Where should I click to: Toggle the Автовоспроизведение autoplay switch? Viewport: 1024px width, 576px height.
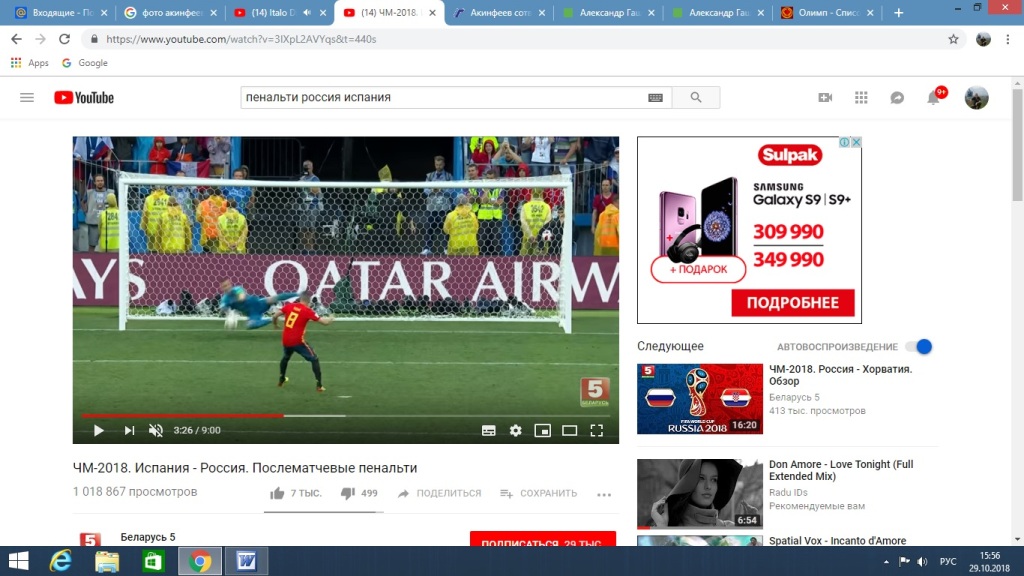[x=920, y=347]
